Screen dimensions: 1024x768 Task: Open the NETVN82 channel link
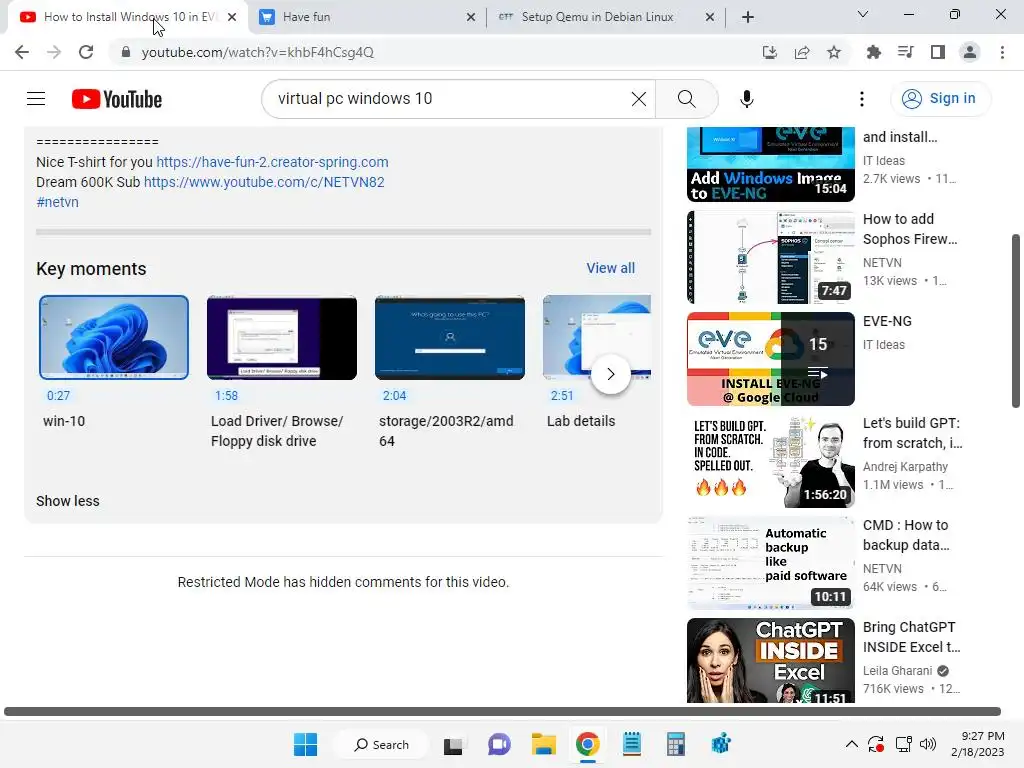coord(264,182)
